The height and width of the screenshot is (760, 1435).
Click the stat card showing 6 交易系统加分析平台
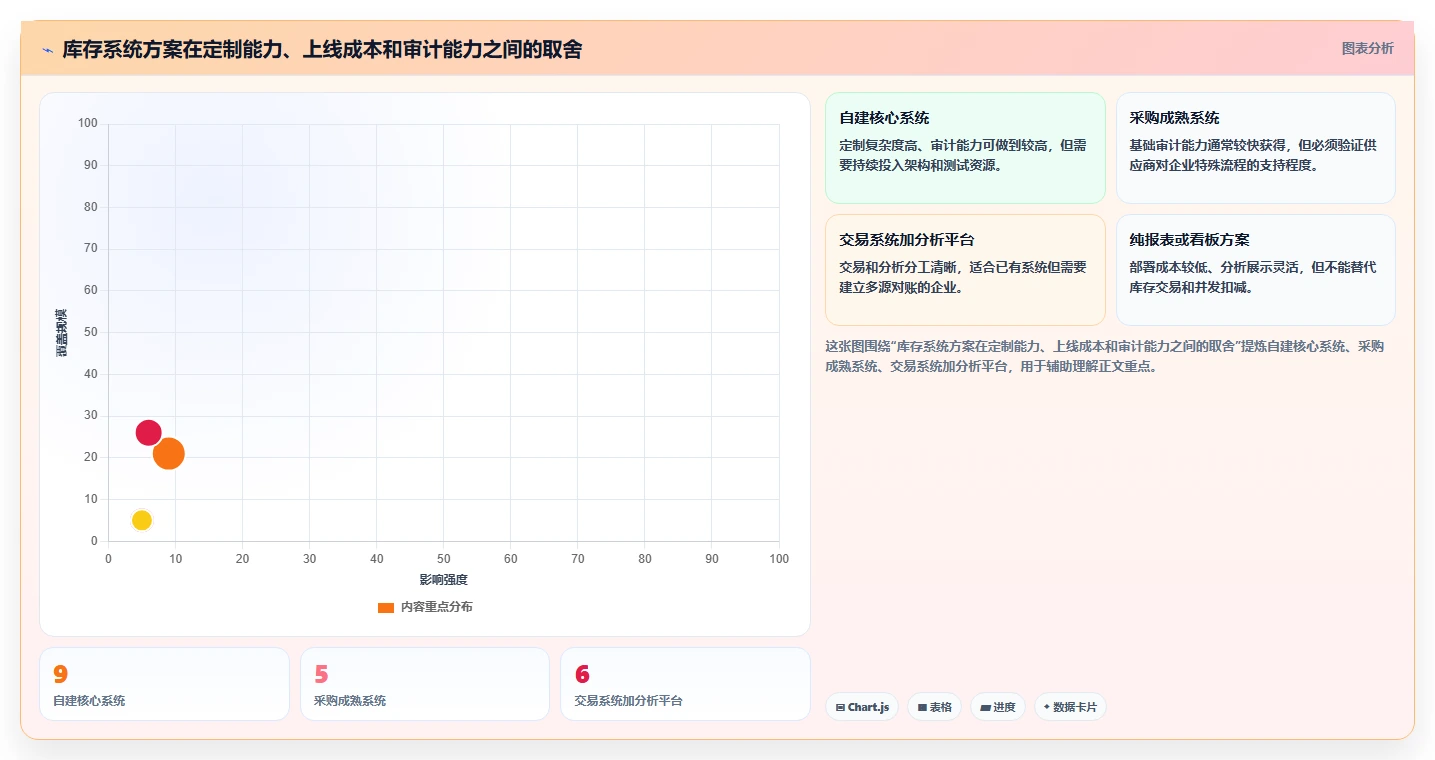tap(685, 684)
